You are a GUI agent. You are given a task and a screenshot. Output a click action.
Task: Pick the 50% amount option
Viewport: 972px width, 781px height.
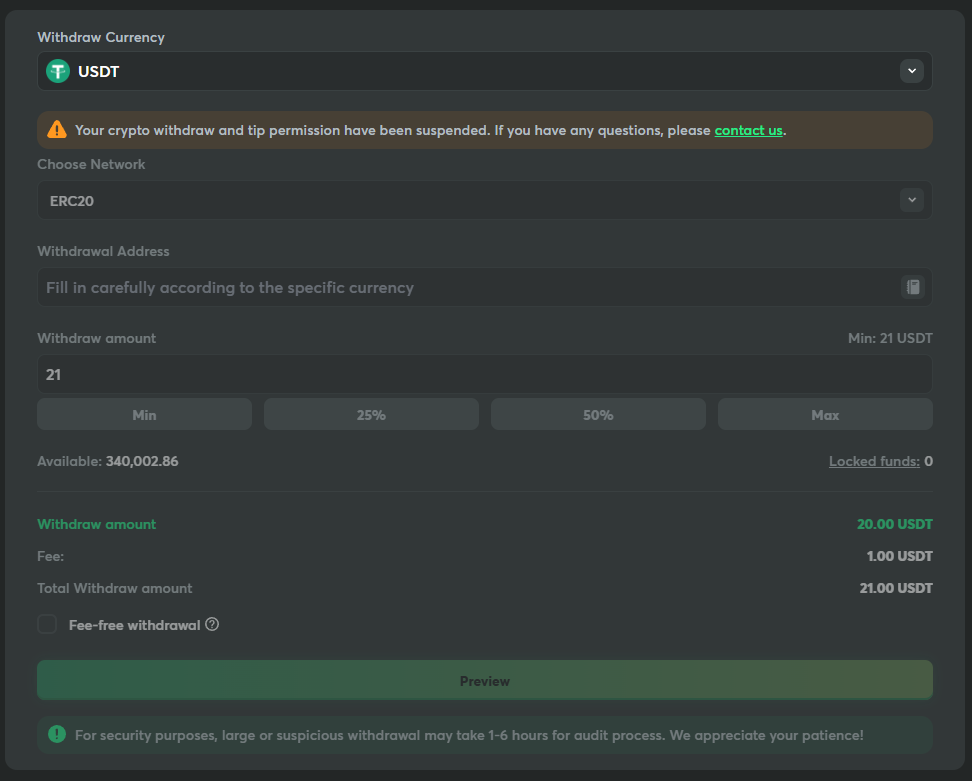point(598,414)
